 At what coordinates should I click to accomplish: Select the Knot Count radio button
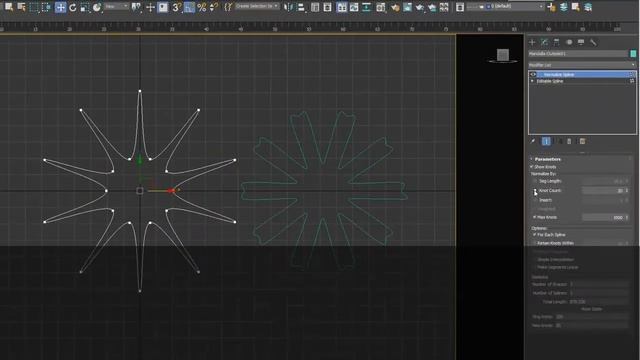point(535,191)
